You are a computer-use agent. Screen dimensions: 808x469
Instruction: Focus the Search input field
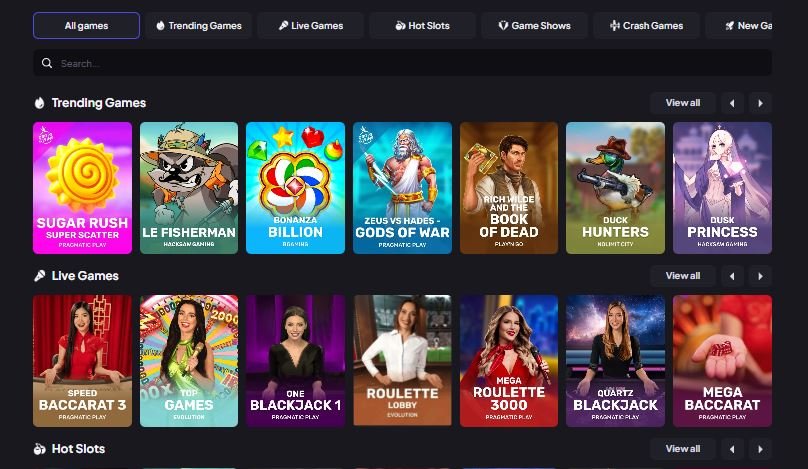pos(402,63)
